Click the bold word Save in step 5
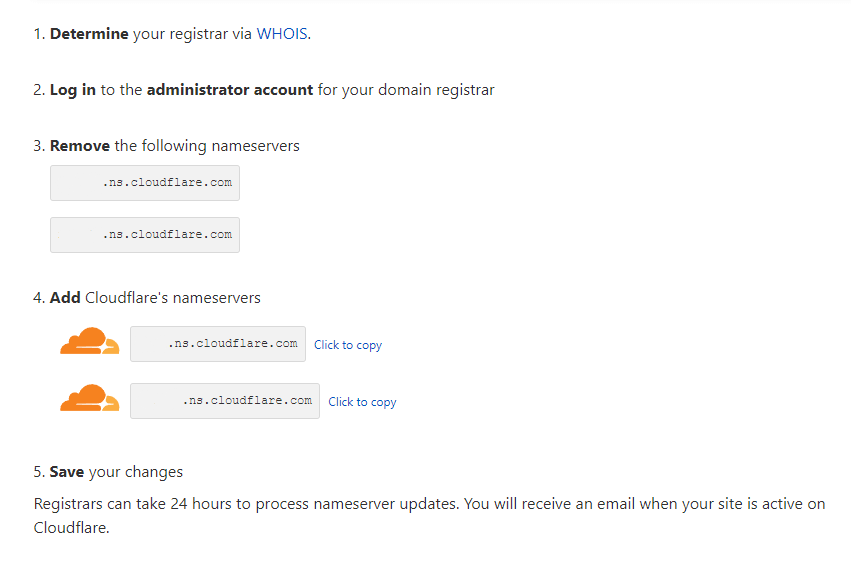This screenshot has height=564, width=851. pyautogui.click(x=67, y=472)
